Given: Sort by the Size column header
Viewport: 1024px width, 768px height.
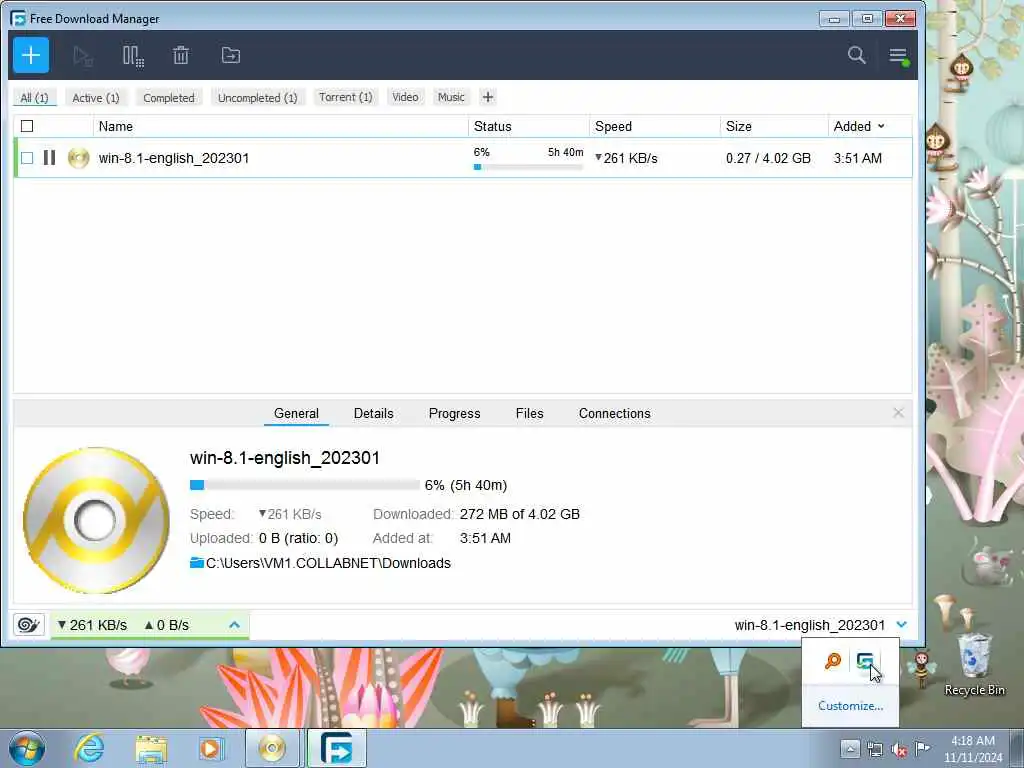Looking at the screenshot, I should tap(774, 126).
